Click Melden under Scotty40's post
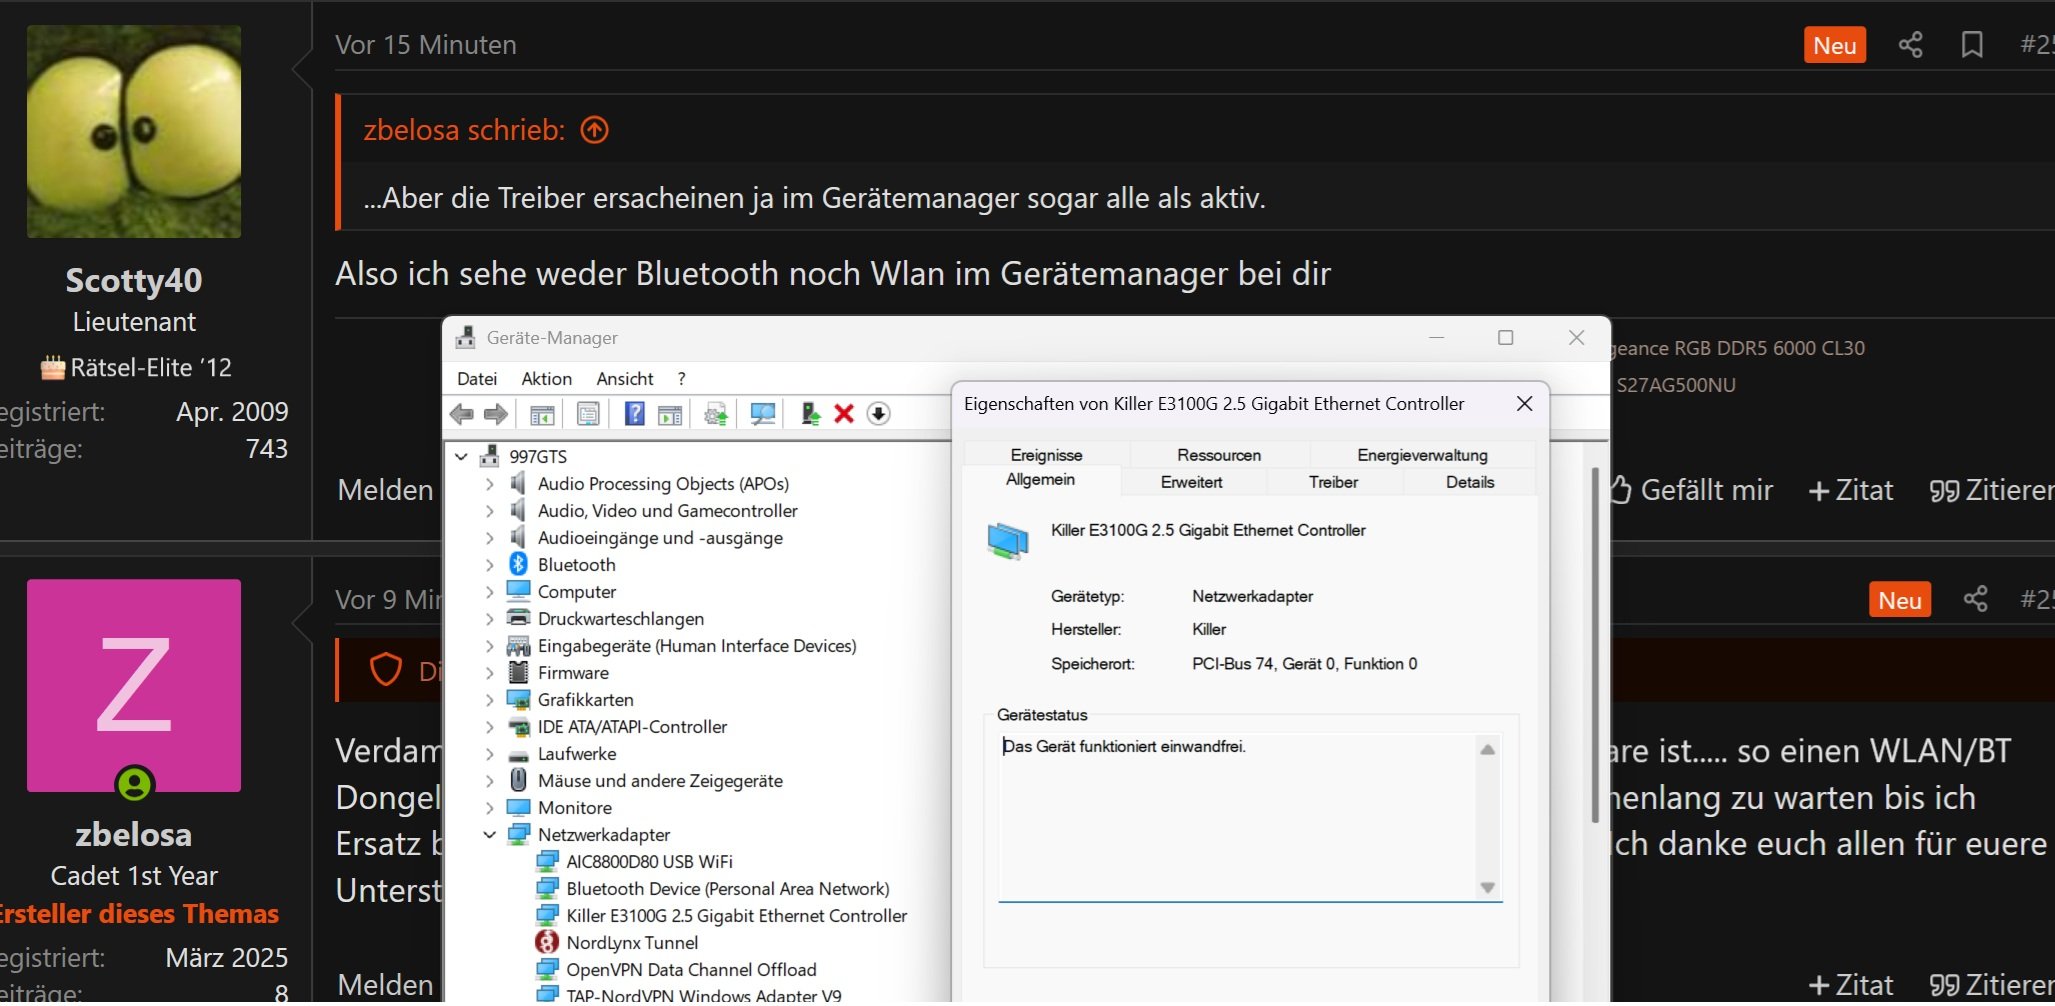 pos(385,490)
